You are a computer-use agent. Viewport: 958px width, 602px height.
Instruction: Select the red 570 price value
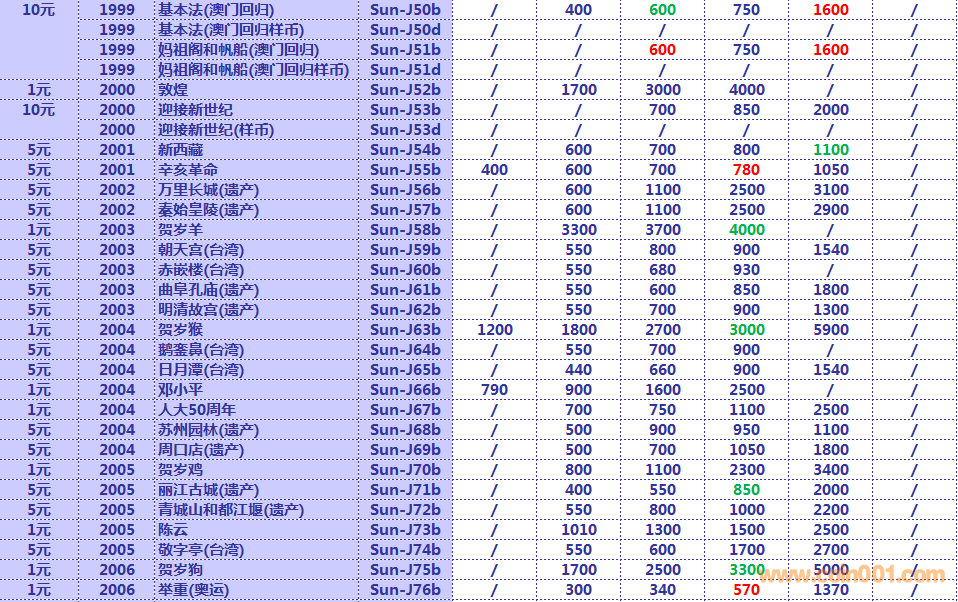746,590
